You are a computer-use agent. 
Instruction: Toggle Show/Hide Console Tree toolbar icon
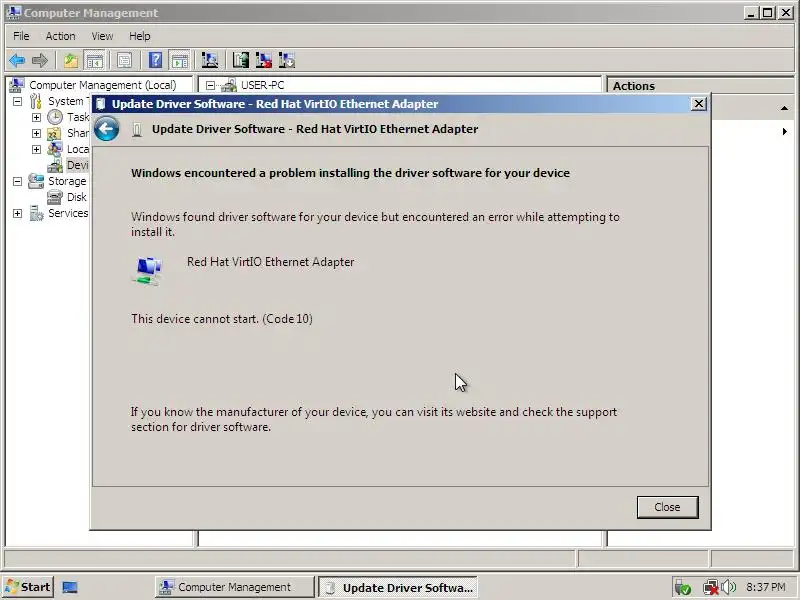tap(94, 61)
